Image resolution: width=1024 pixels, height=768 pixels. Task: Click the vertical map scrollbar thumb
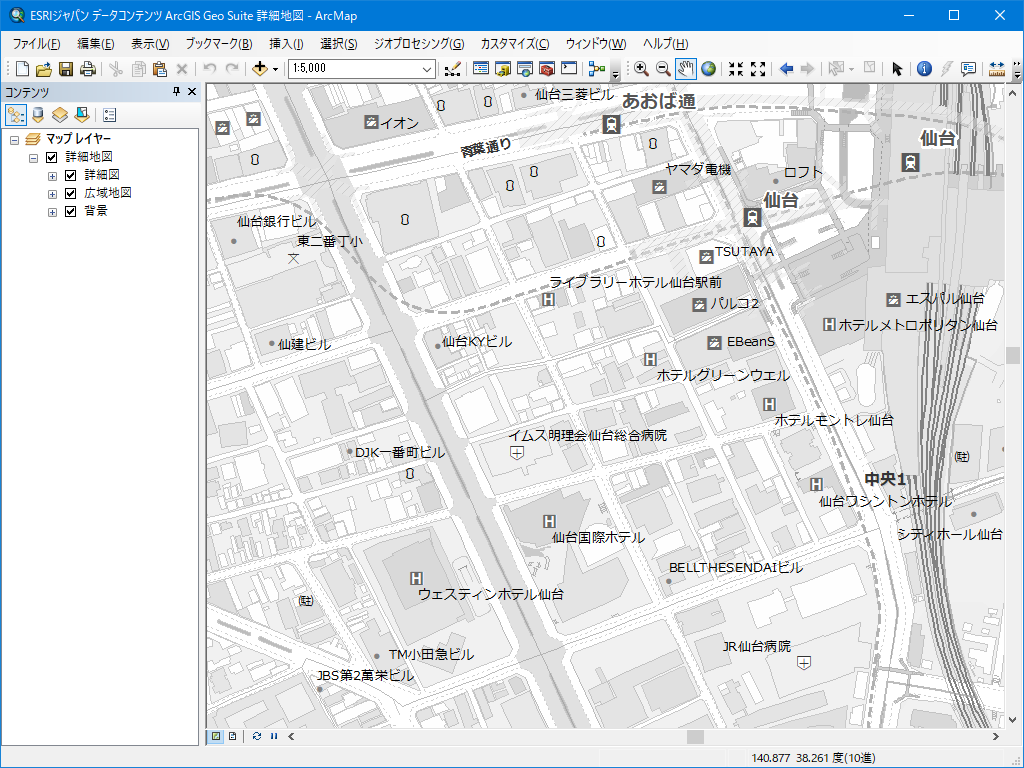1013,355
